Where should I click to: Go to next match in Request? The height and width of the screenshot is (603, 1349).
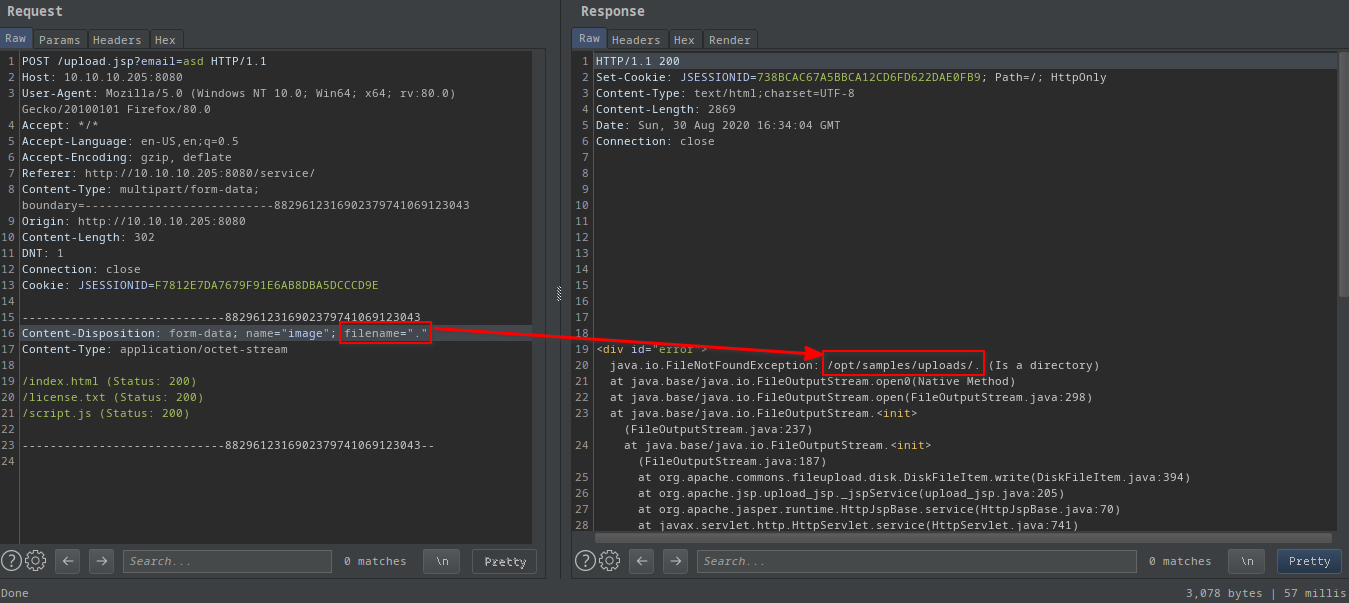click(x=101, y=561)
